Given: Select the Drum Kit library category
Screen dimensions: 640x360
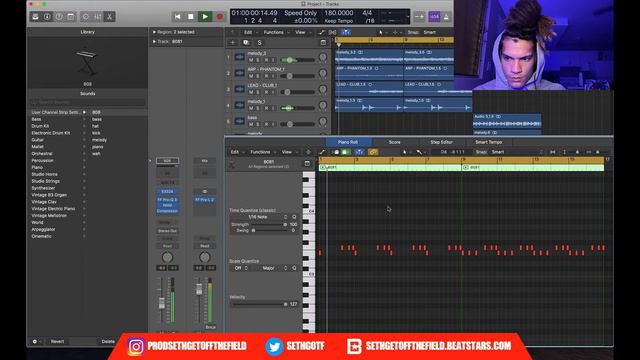Looking at the screenshot, I should pos(40,126).
